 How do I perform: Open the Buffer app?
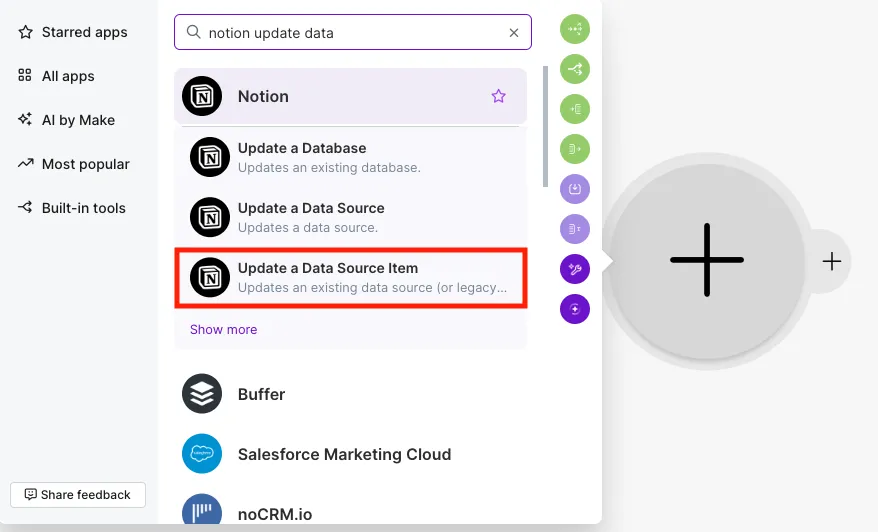coord(351,394)
